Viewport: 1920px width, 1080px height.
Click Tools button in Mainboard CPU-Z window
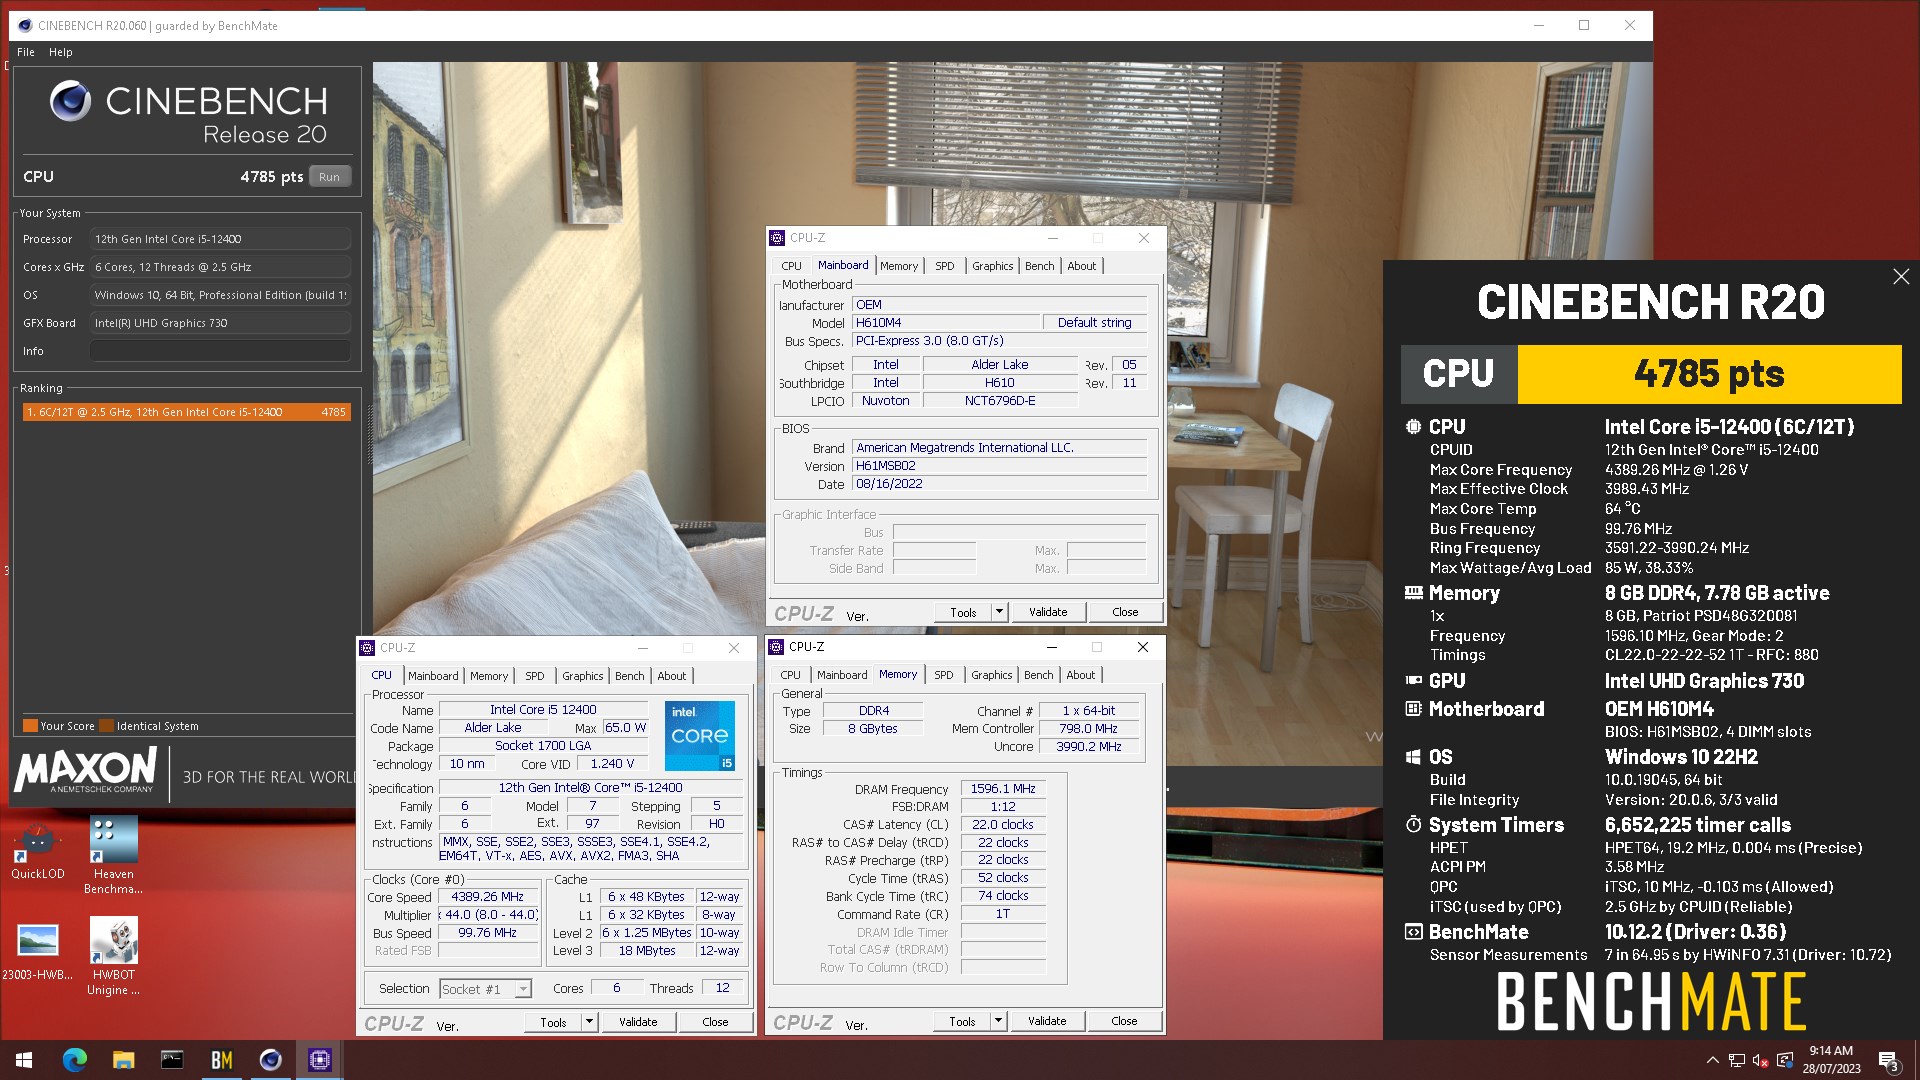[x=963, y=612]
